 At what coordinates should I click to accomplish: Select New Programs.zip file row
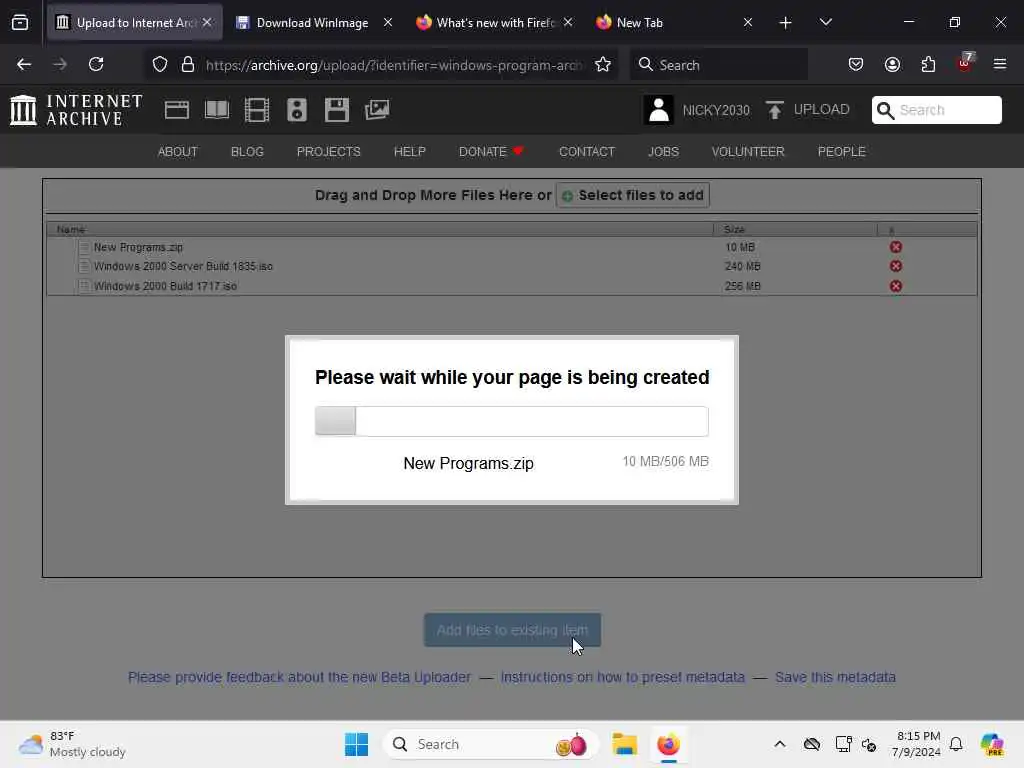[x=511, y=247]
